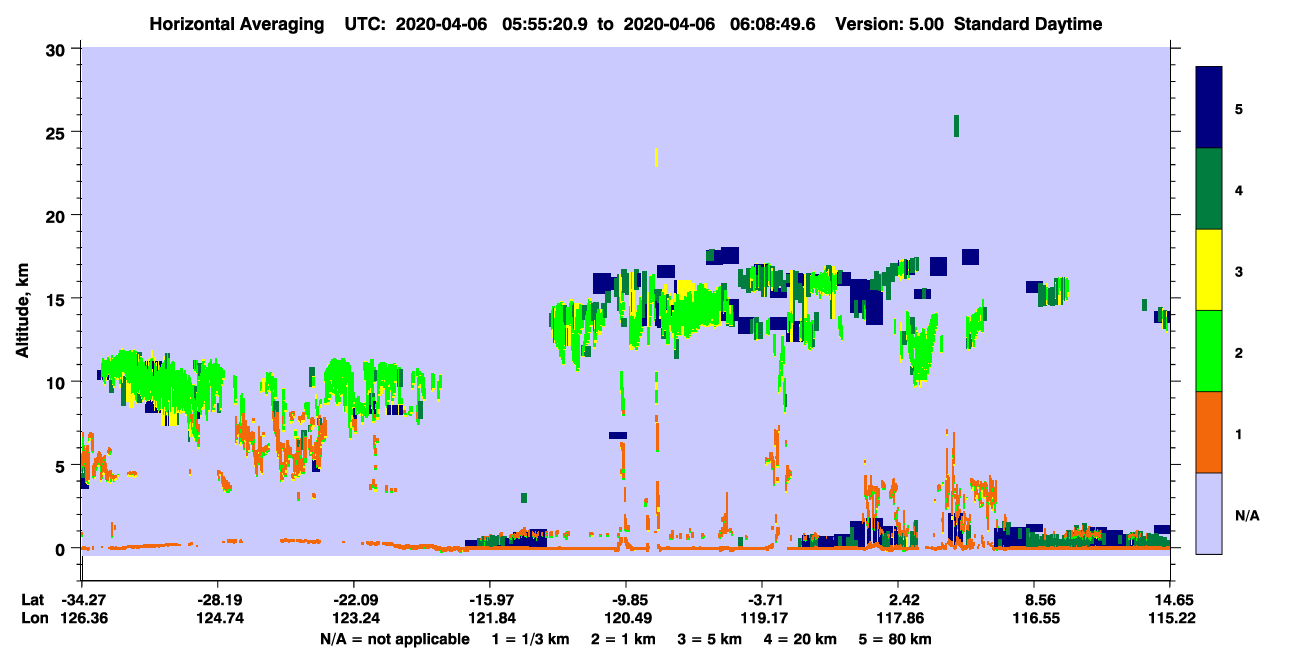This screenshot has width=1300, height=667.
Task: Click longitude value 115.22
Action: (x=1170, y=619)
